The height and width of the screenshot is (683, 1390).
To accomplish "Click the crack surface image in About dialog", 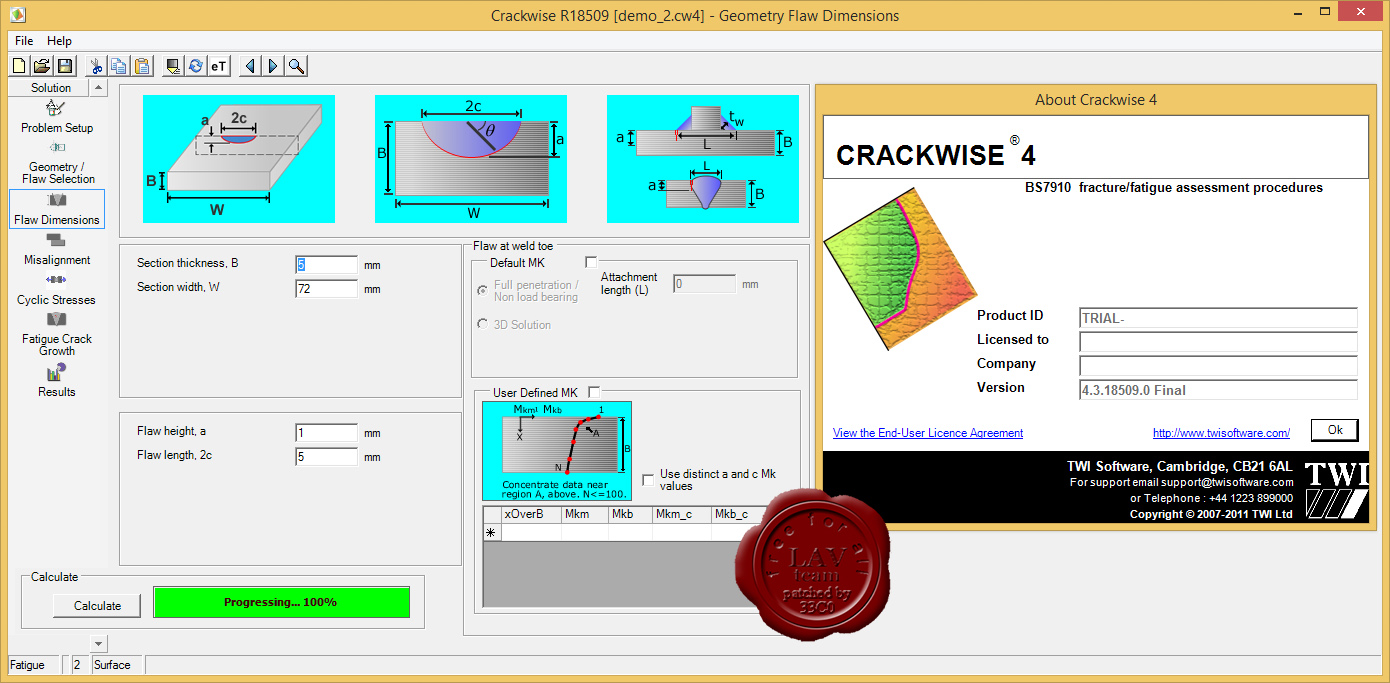I will (899, 269).
